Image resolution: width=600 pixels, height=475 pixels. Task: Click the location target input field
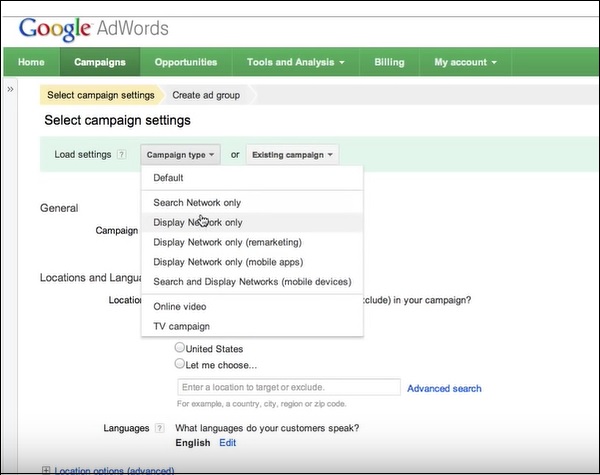(288, 387)
